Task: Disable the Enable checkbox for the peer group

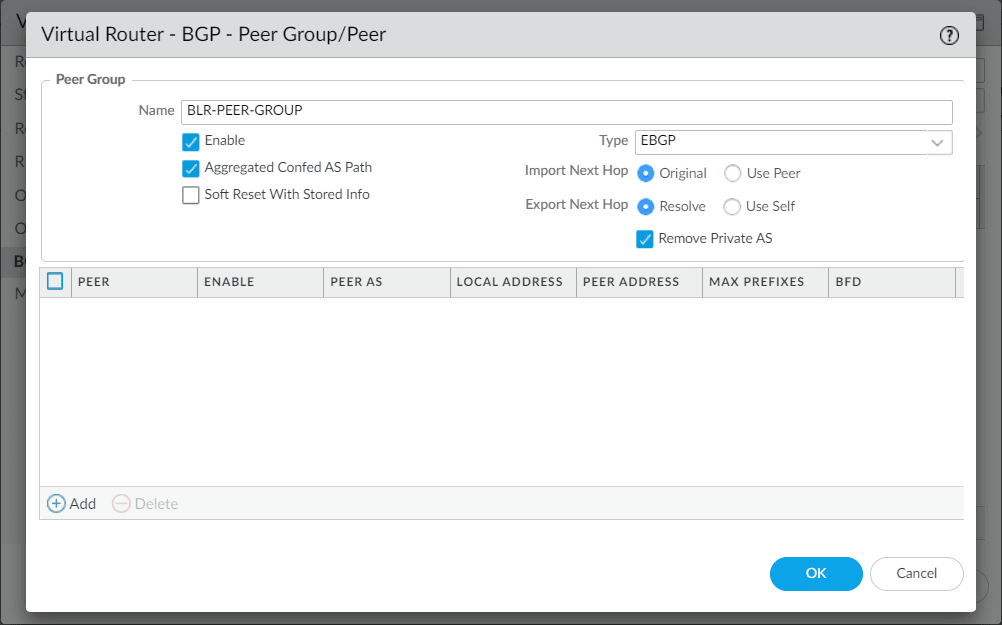Action: 191,141
